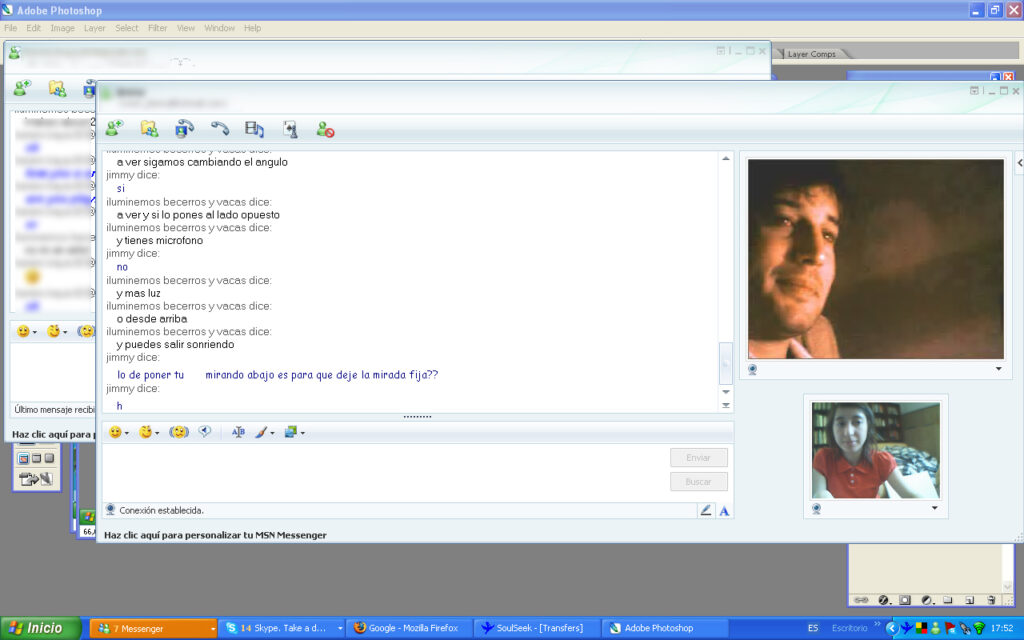1024x640 pixels.
Task: Switch to text mode with the letter A icon
Action: coord(725,511)
